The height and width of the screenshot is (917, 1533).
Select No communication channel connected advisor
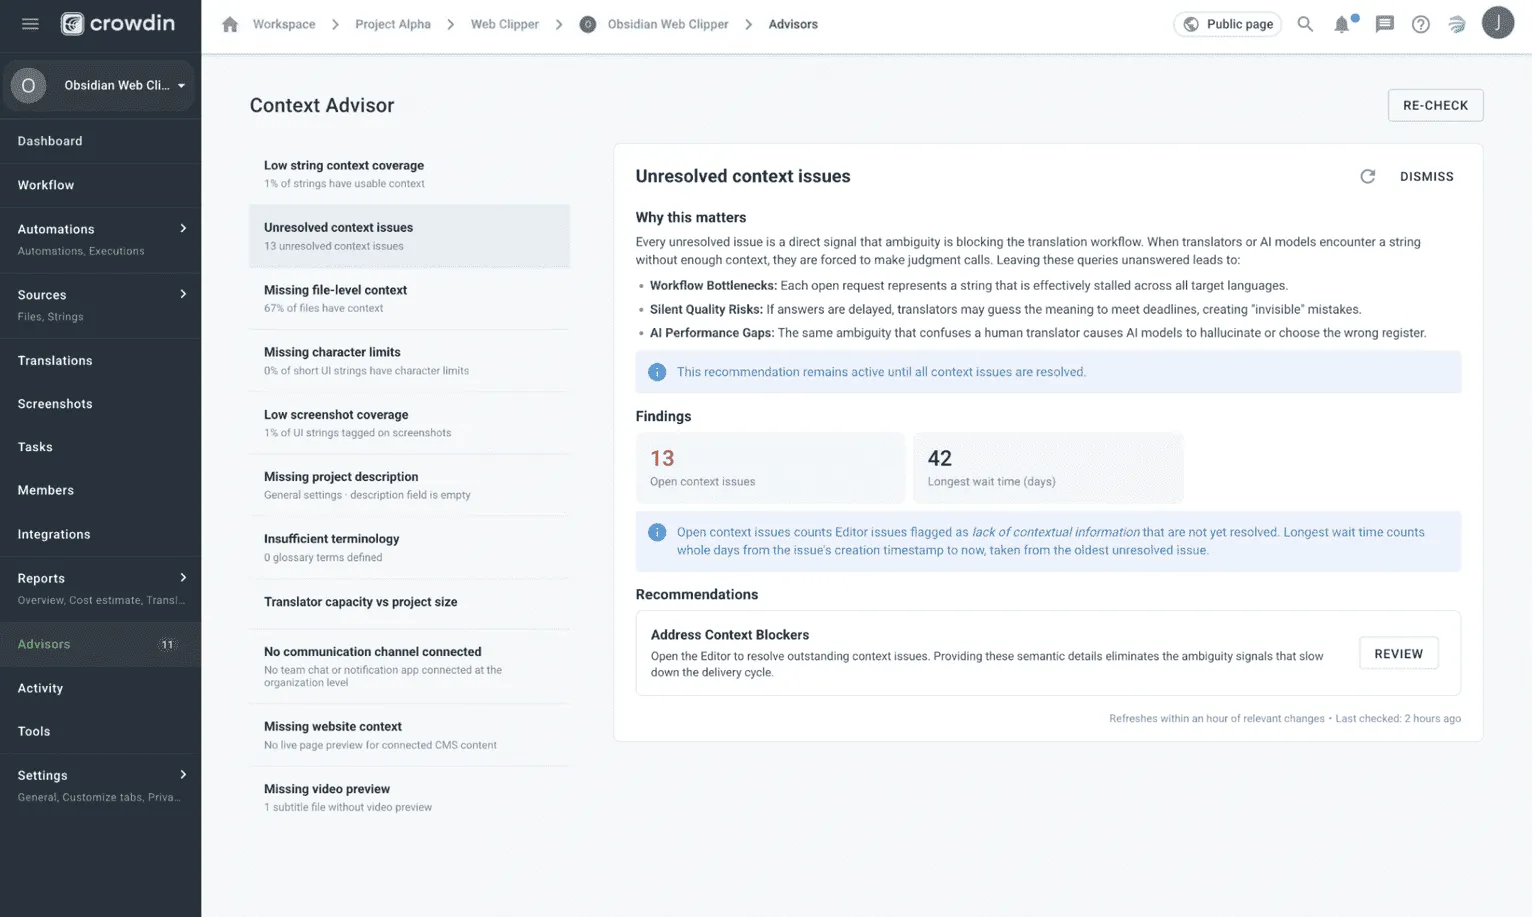point(409,667)
